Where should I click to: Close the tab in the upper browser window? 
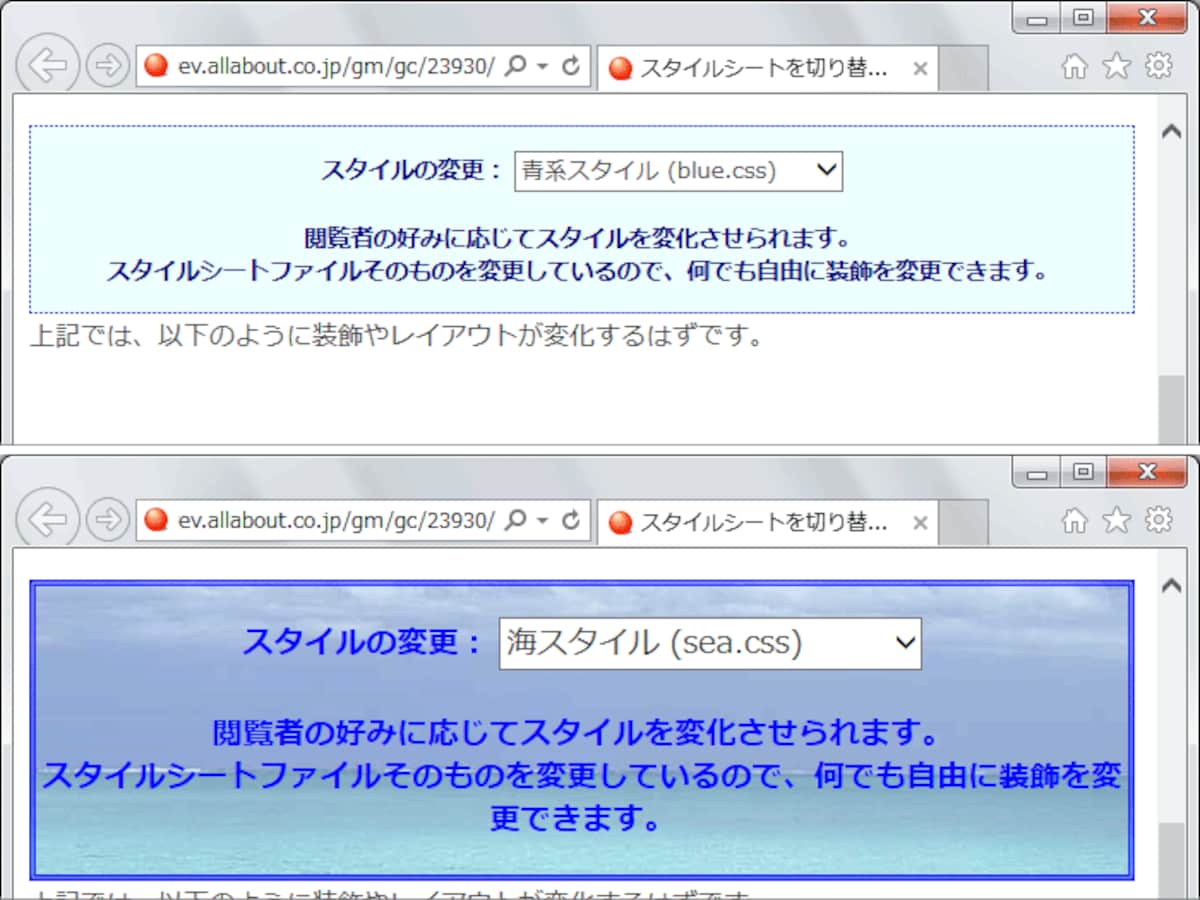click(x=920, y=69)
